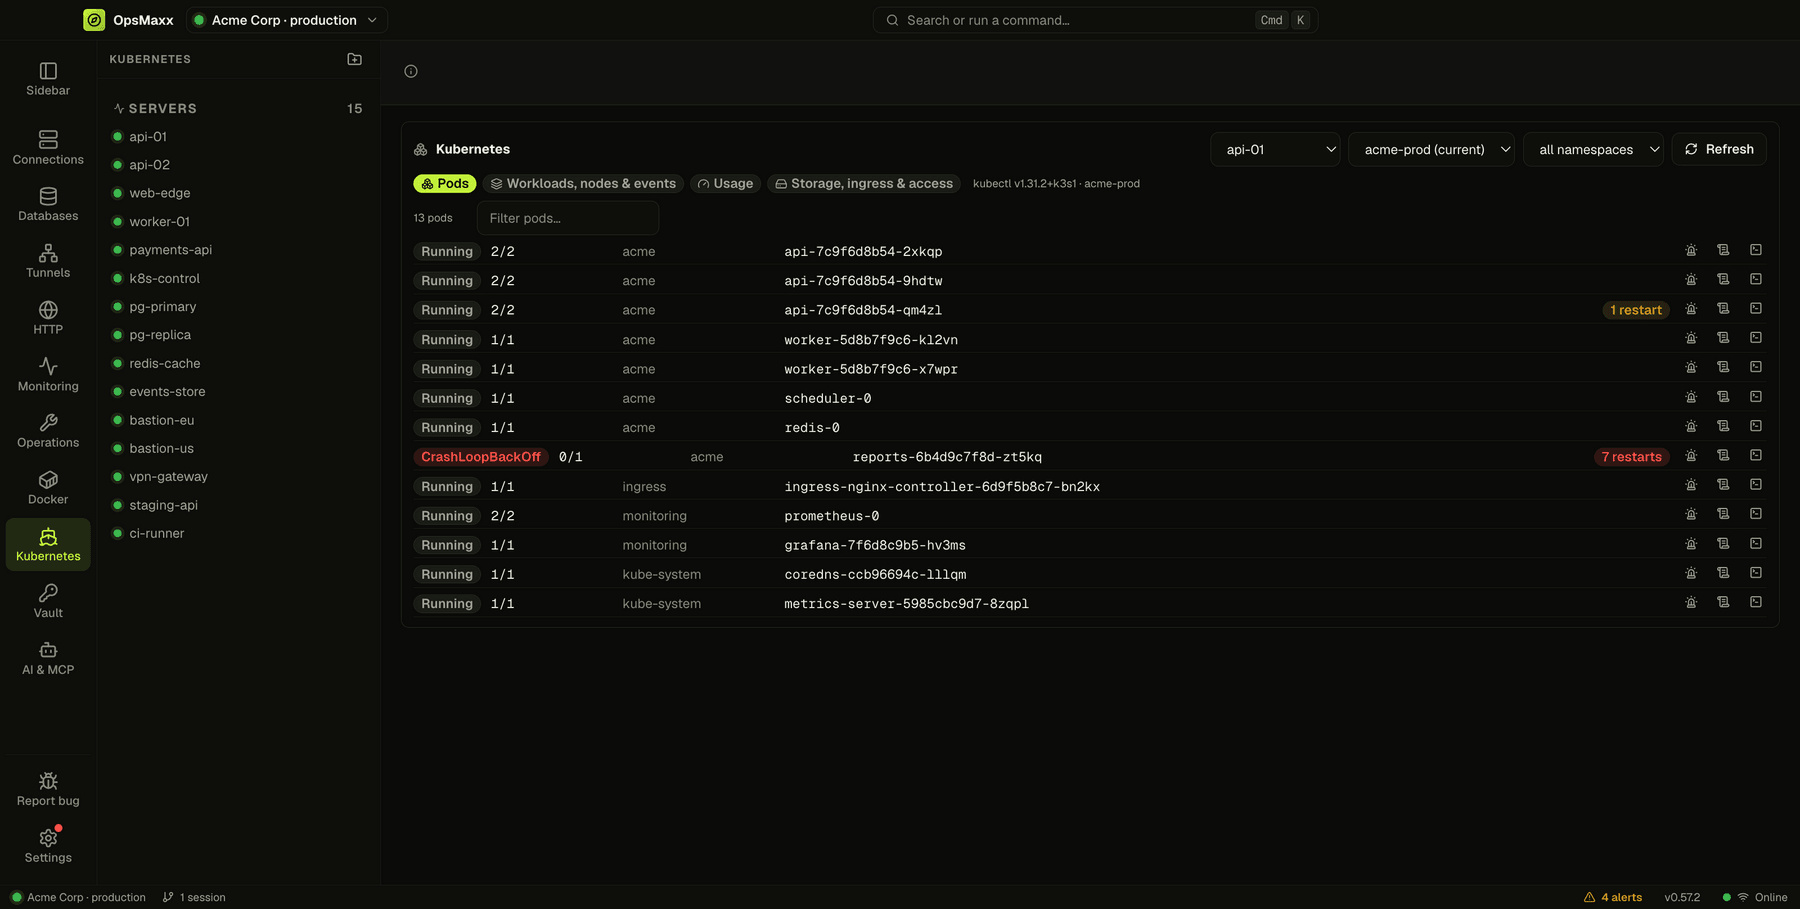Click the new folder icon in Kubernetes header
This screenshot has height=909, width=1800.
pyautogui.click(x=354, y=59)
